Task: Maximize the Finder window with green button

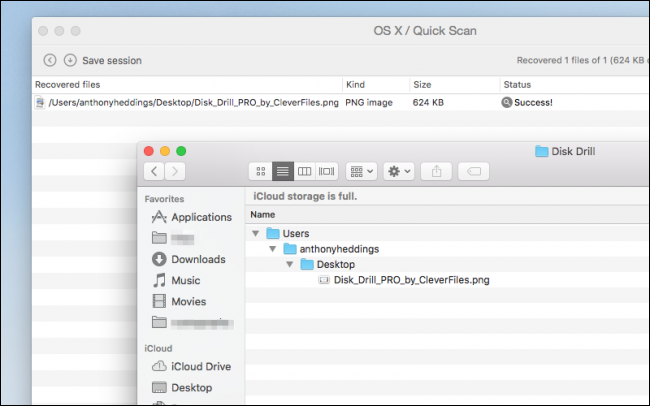Action: pyautogui.click(x=181, y=151)
